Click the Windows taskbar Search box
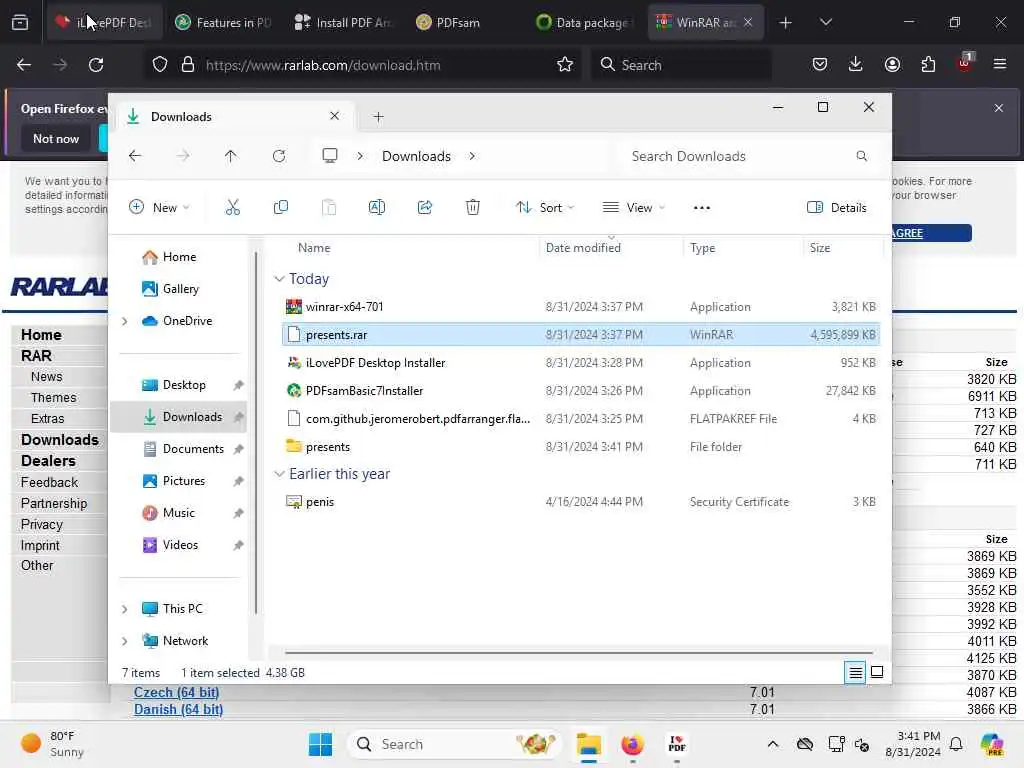Screen dimensions: 1024x768 [x=457, y=744]
